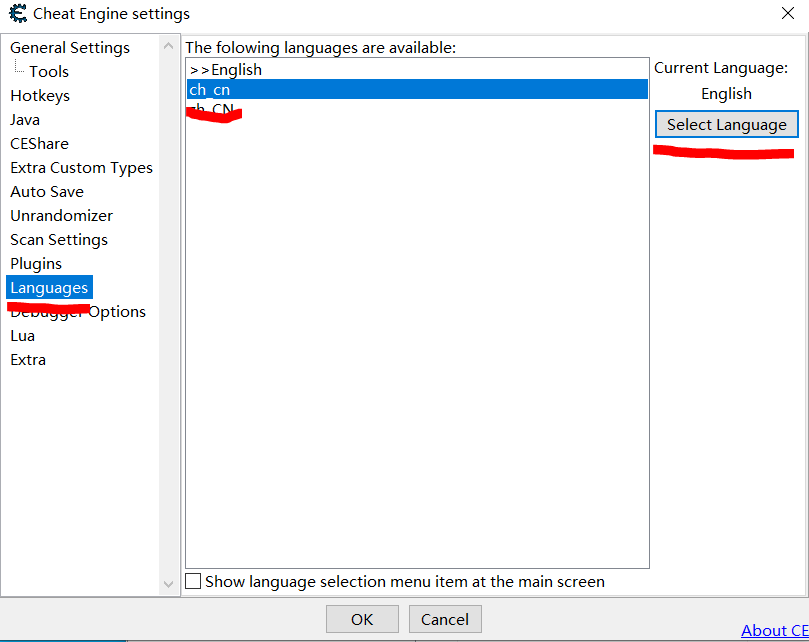The width and height of the screenshot is (809, 642).
Task: Select Extra Custom Types category
Action: click(x=81, y=168)
